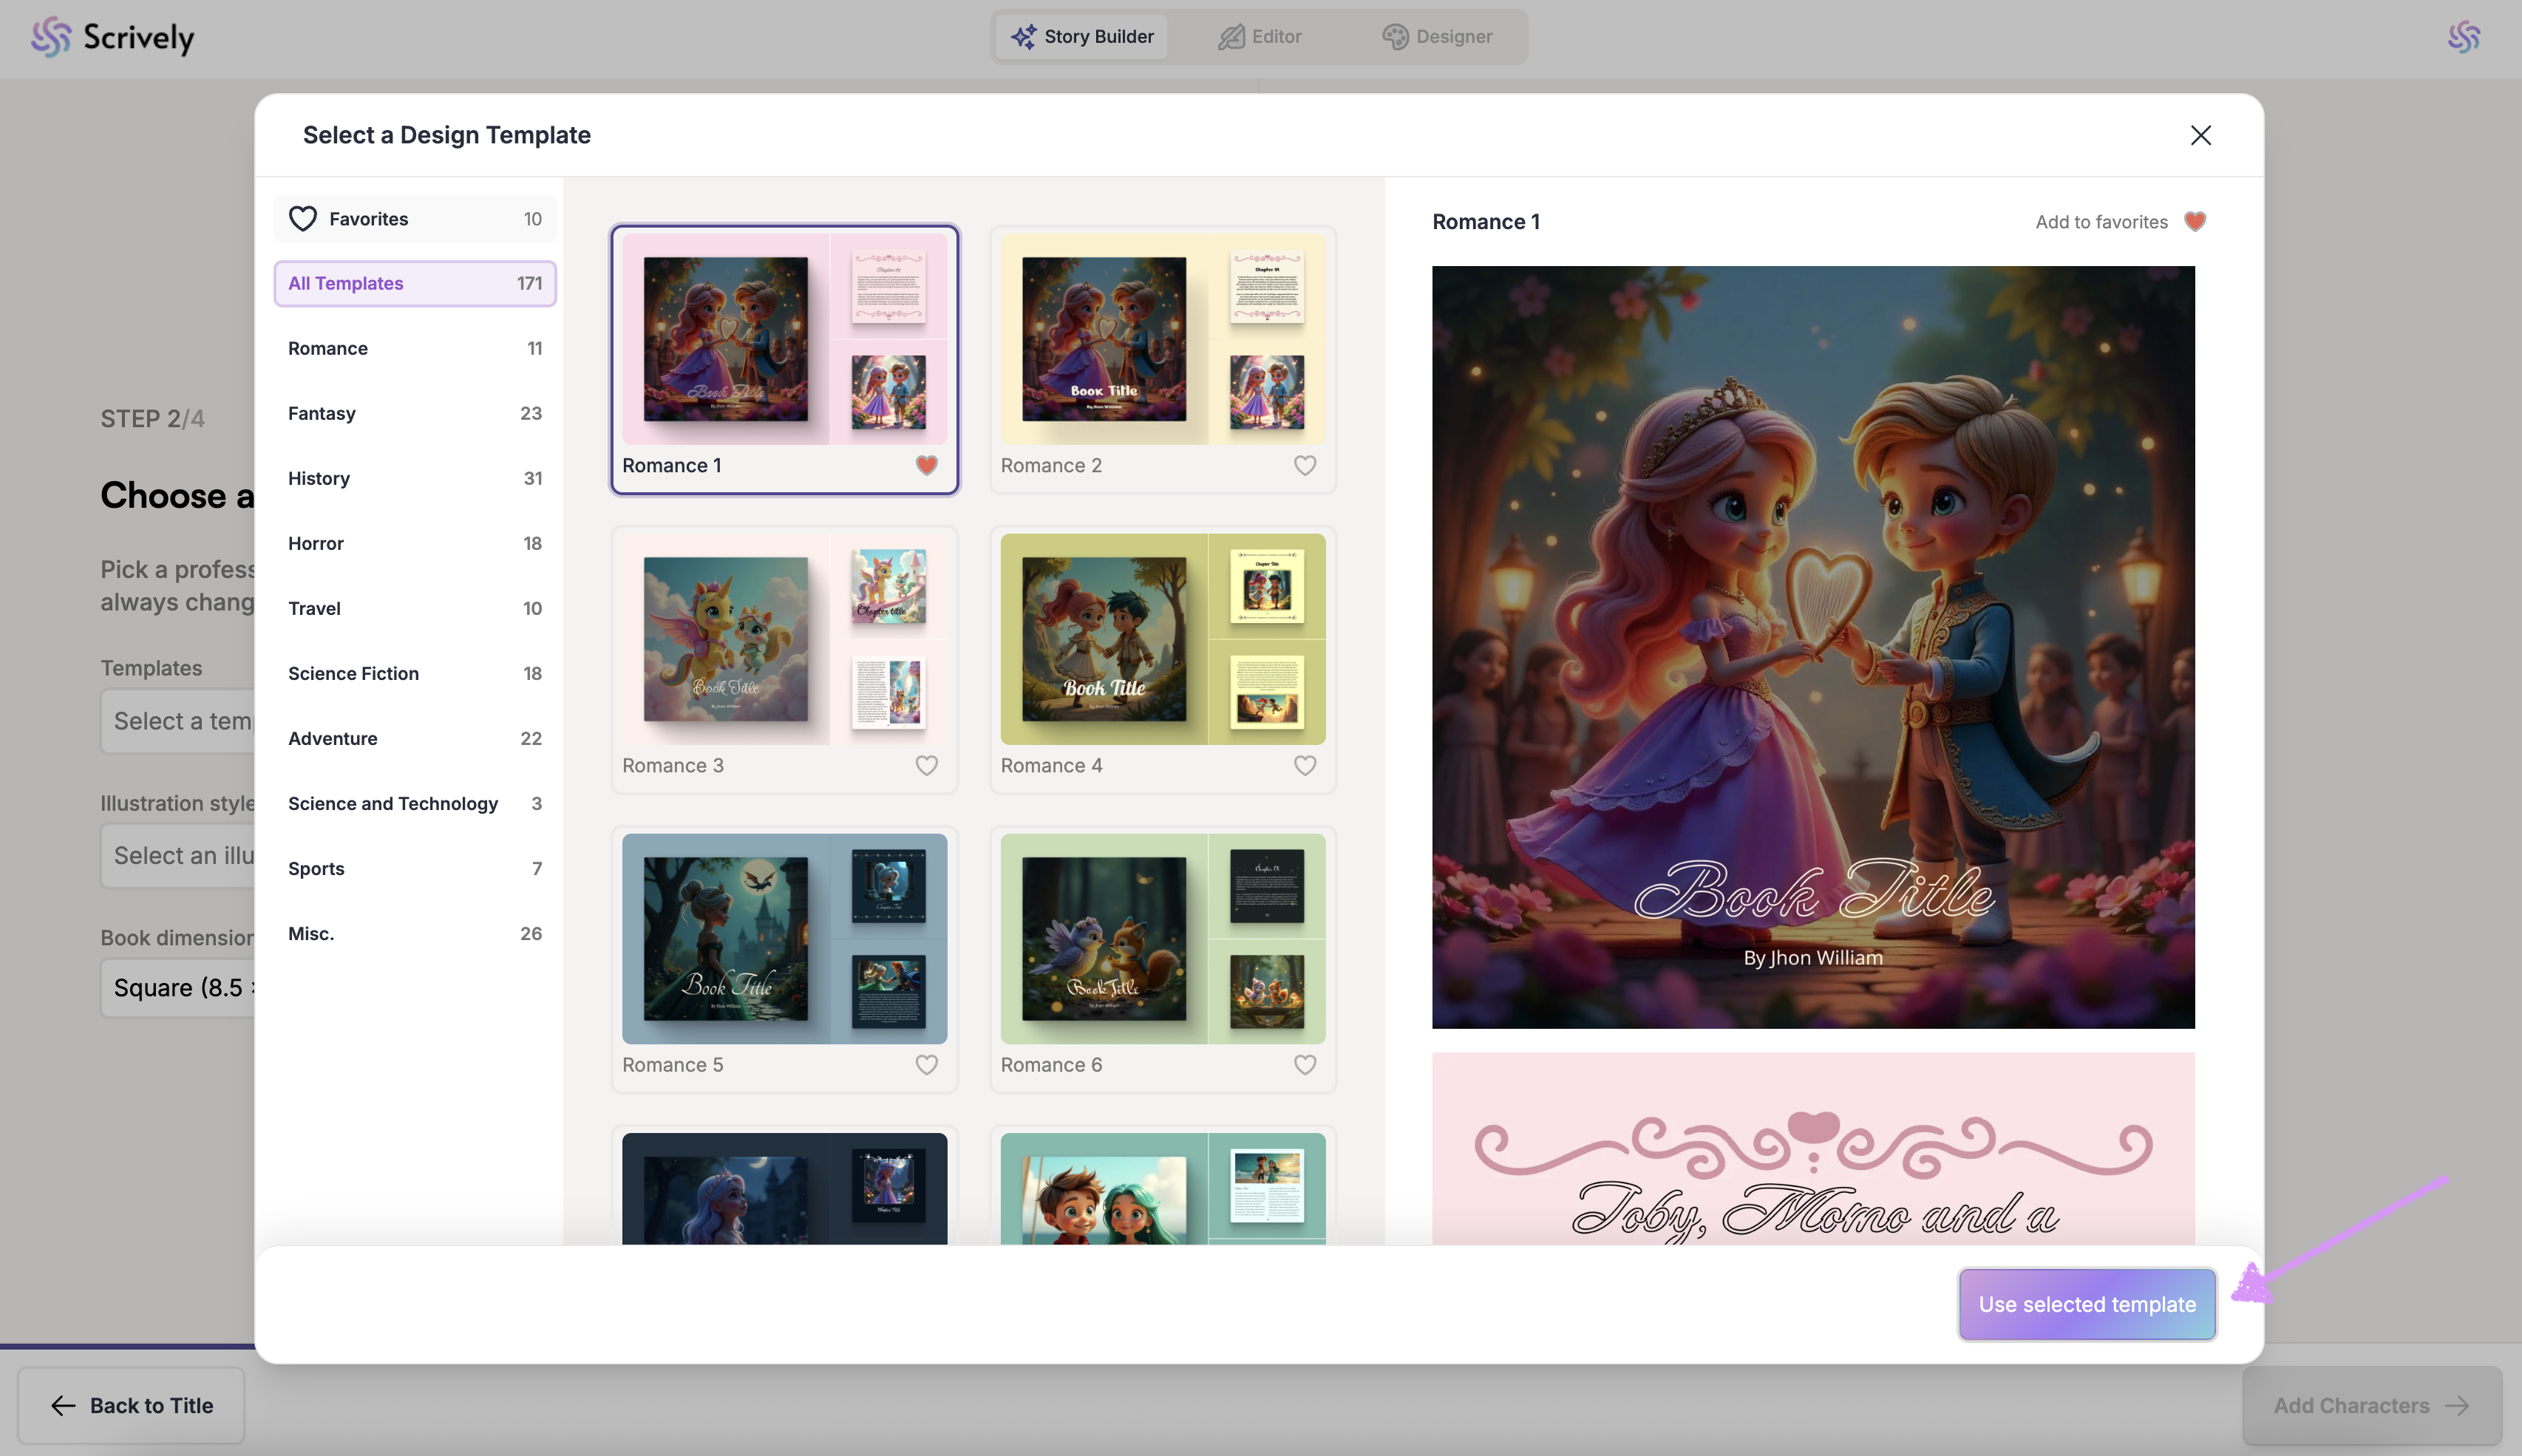
Task: Select the Romance 5 template thumbnail
Action: (784, 938)
